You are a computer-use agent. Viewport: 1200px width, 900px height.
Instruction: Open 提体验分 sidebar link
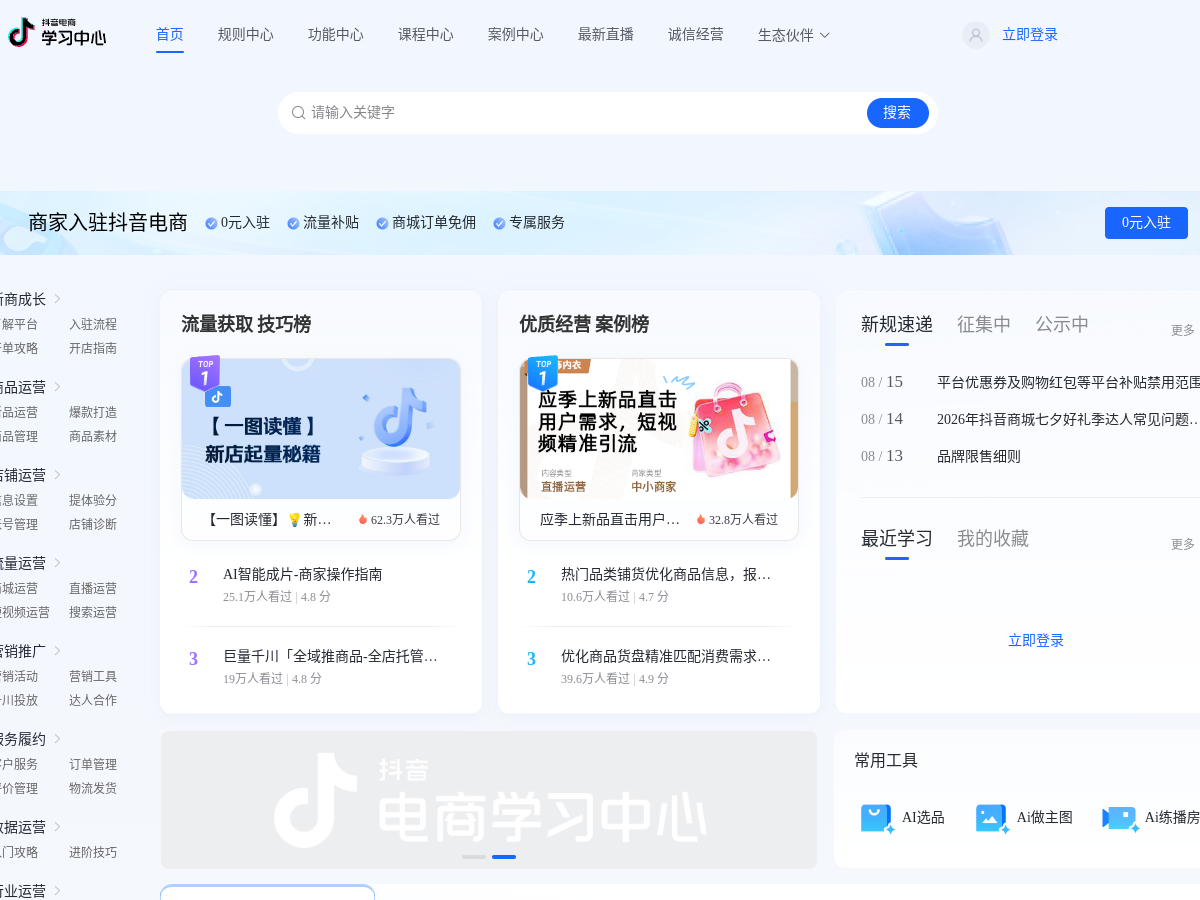point(93,501)
